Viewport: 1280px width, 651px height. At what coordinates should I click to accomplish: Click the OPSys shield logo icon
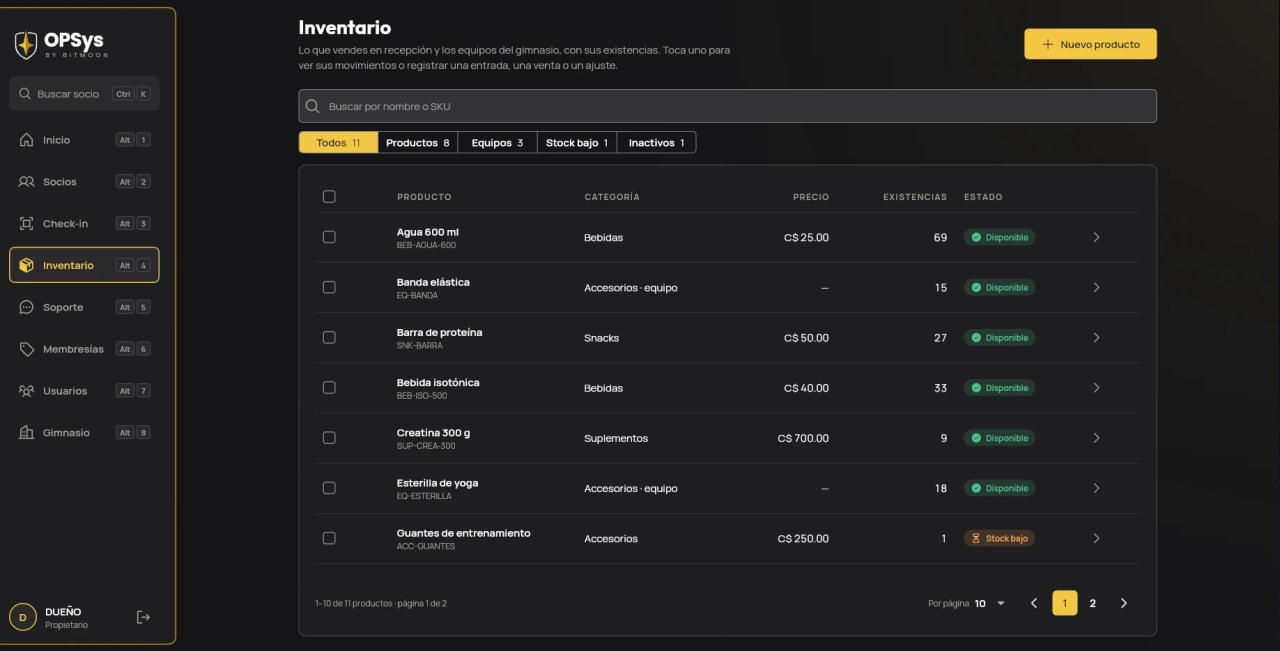(x=26, y=45)
